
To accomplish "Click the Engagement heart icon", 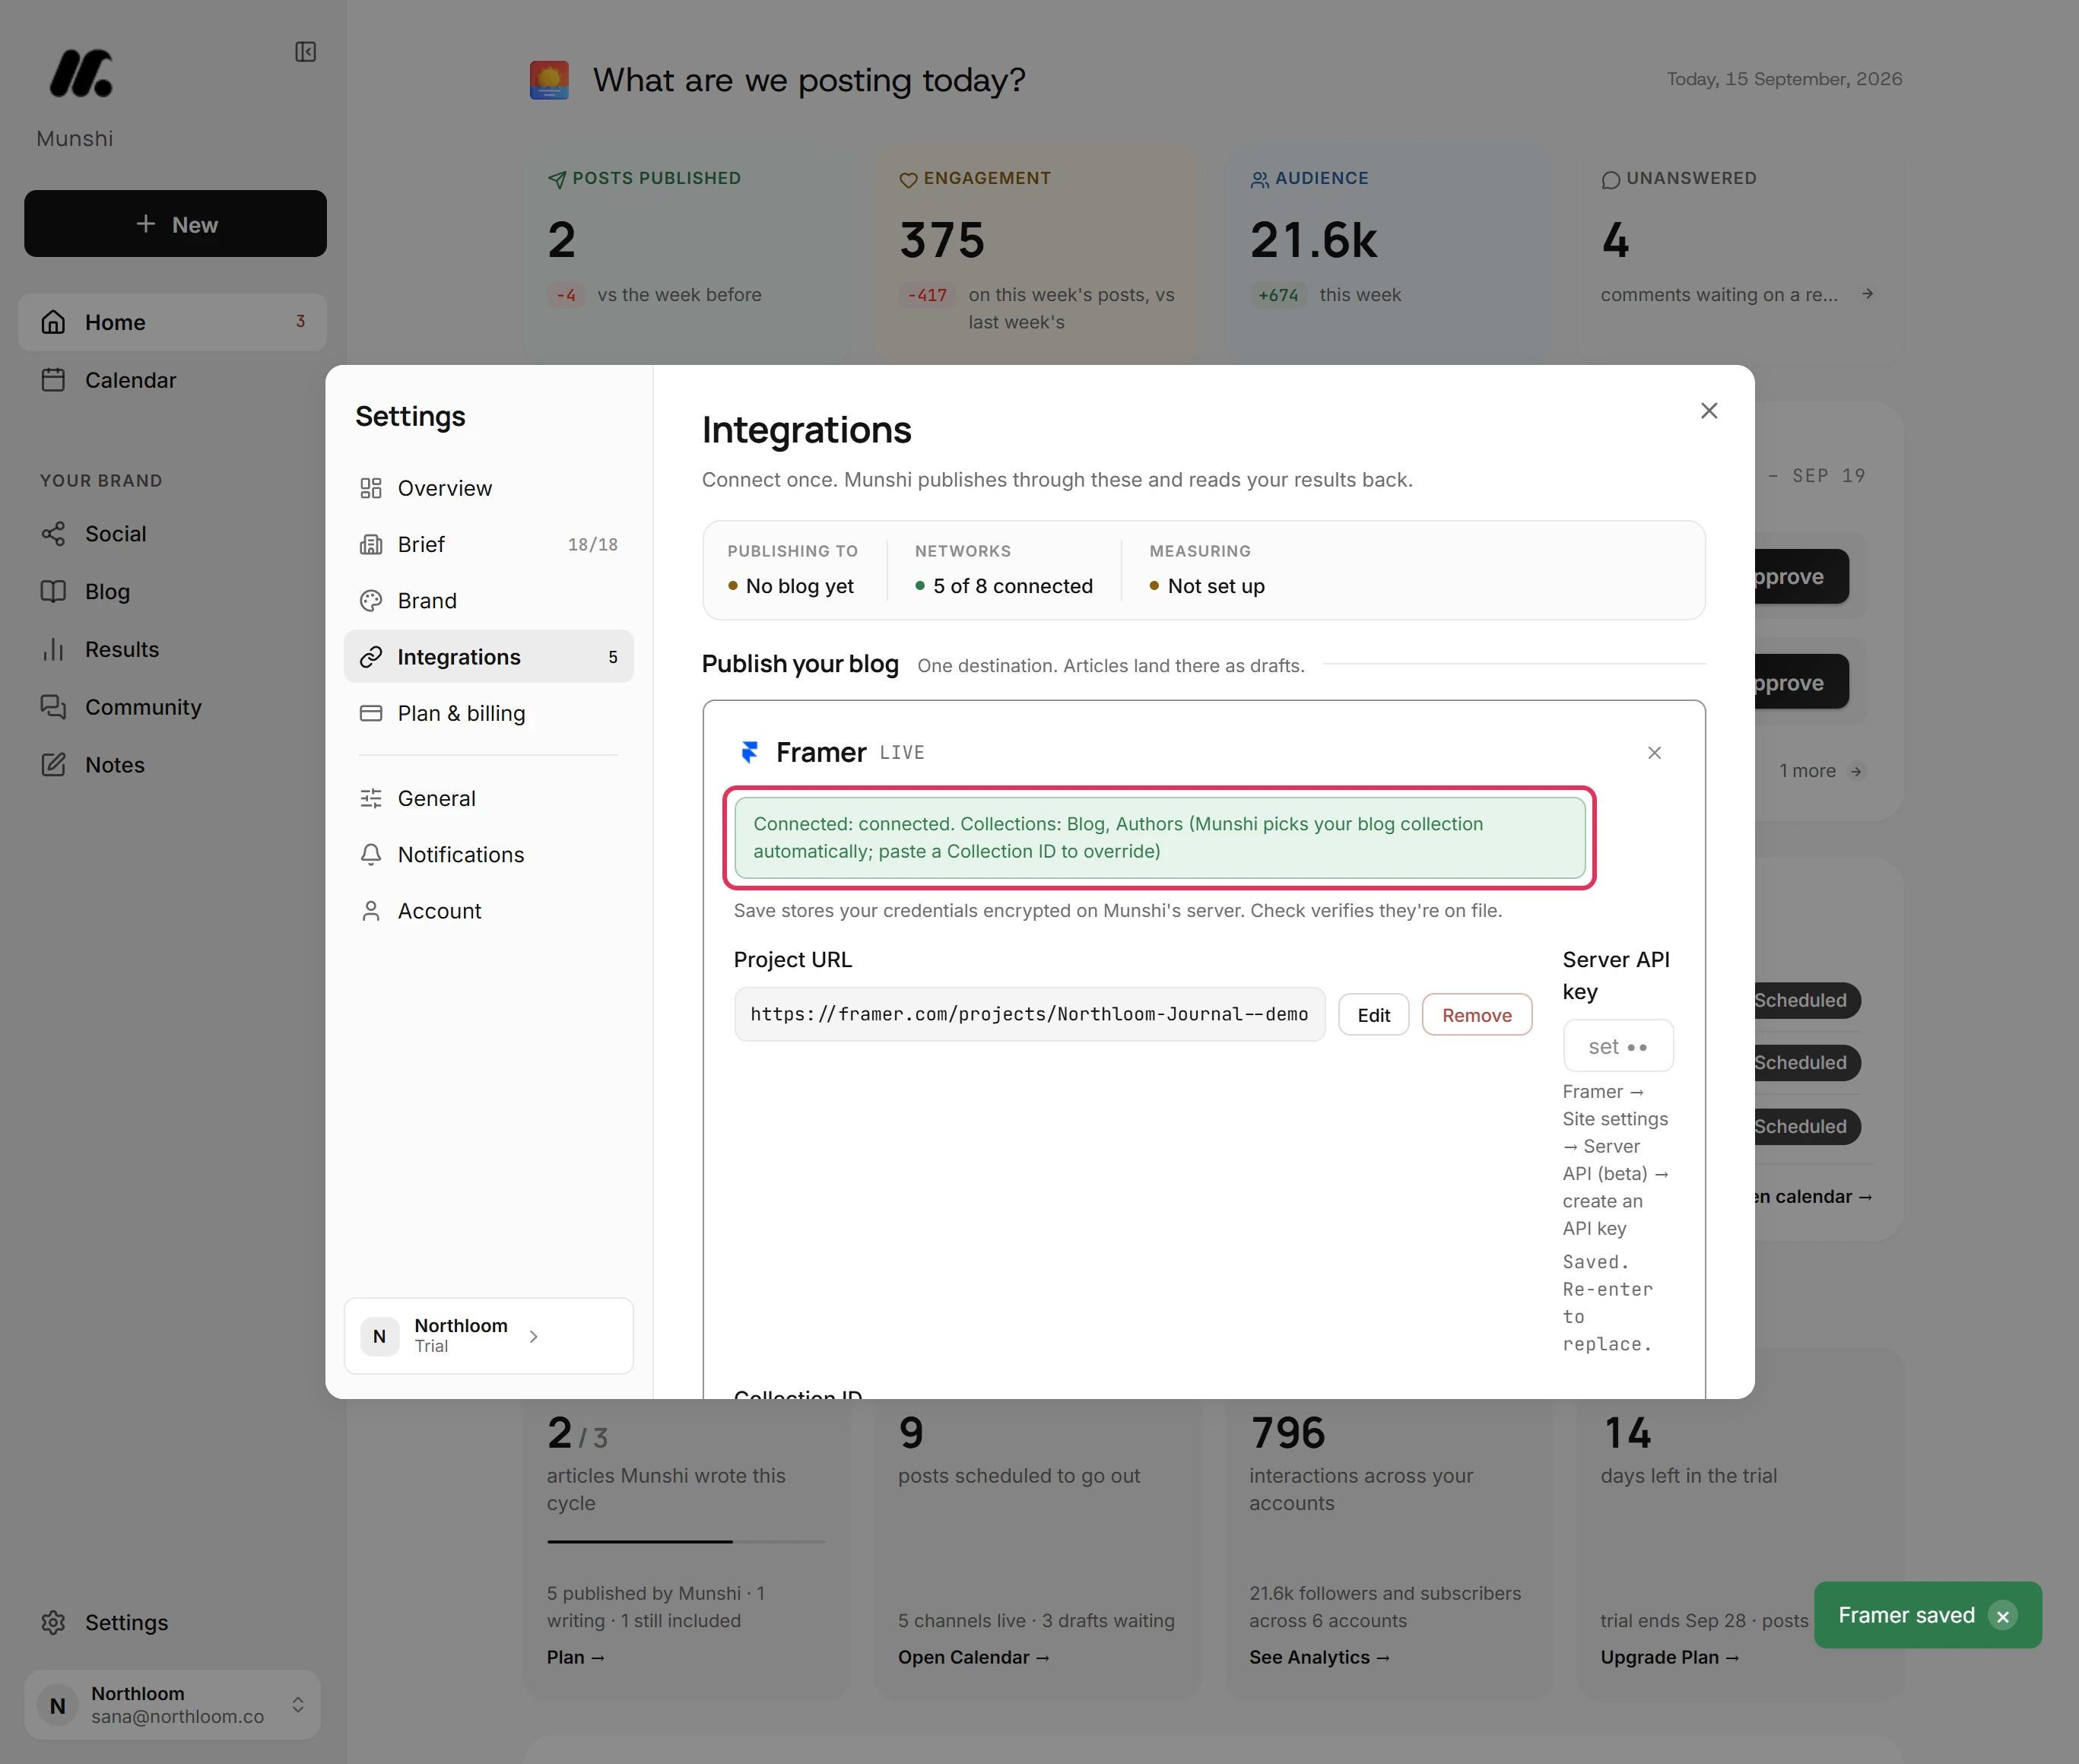I will (908, 180).
